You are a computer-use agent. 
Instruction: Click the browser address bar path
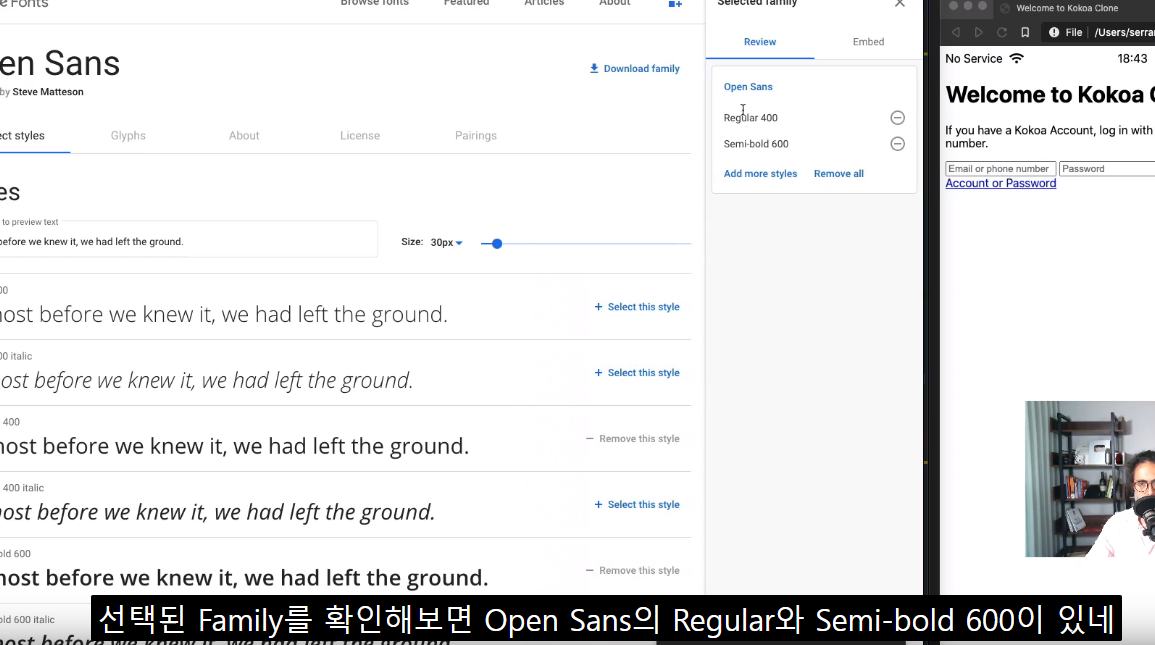(x=1124, y=32)
